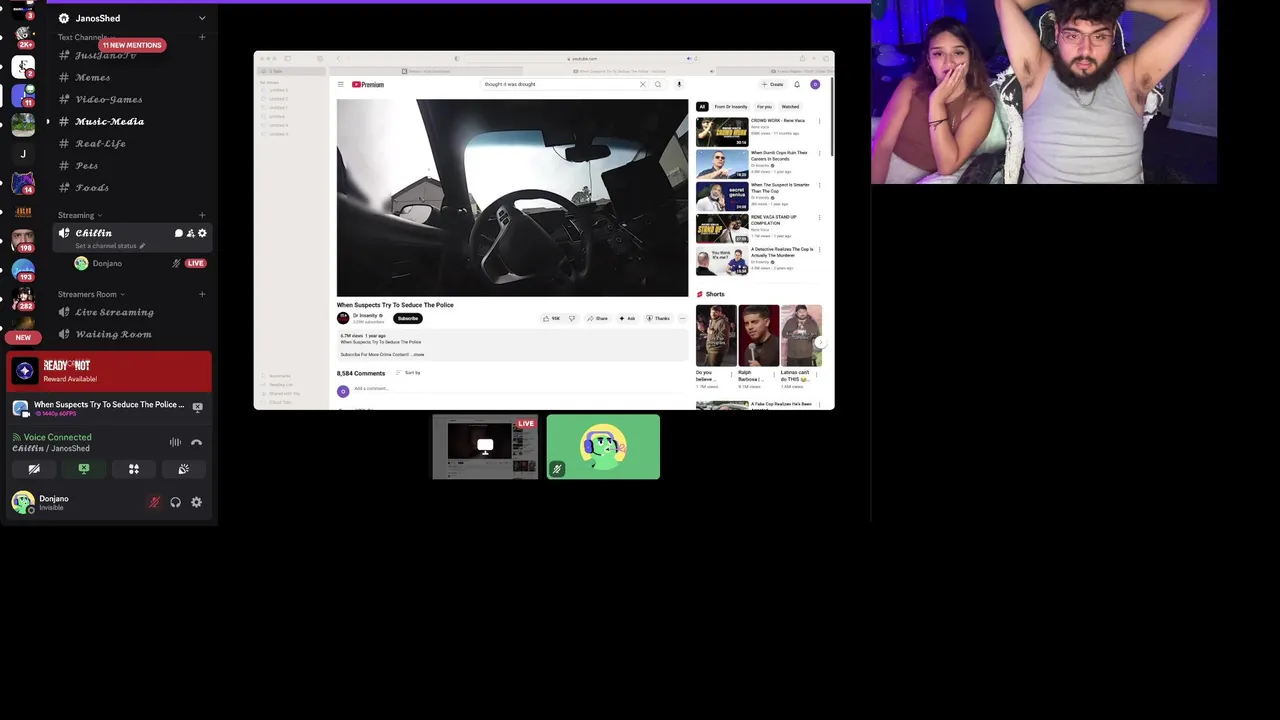
Task: Unmute the microphone in user panel
Action: (154, 502)
